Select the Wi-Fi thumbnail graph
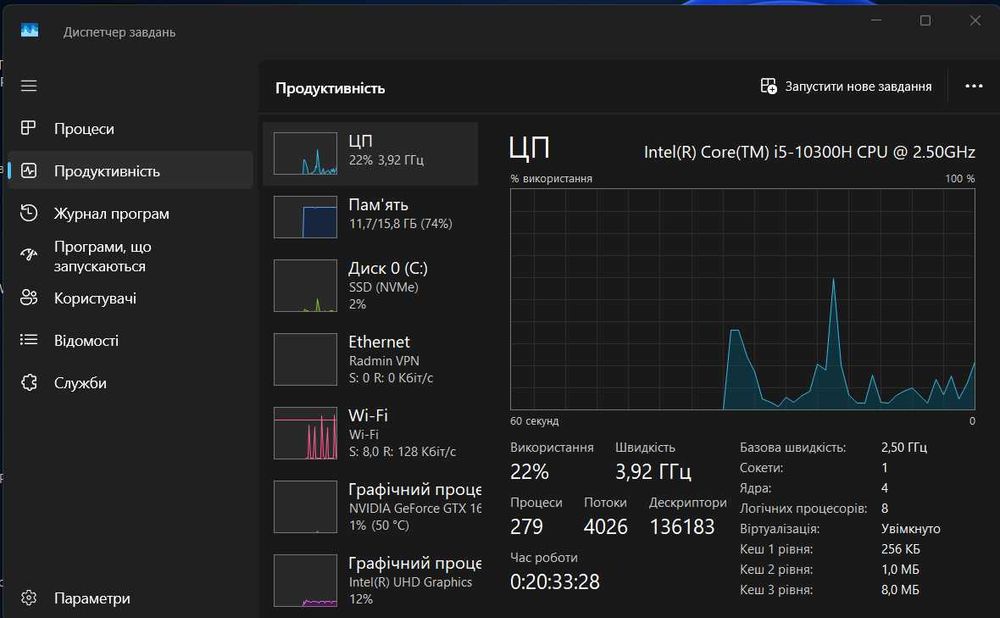 [x=305, y=433]
